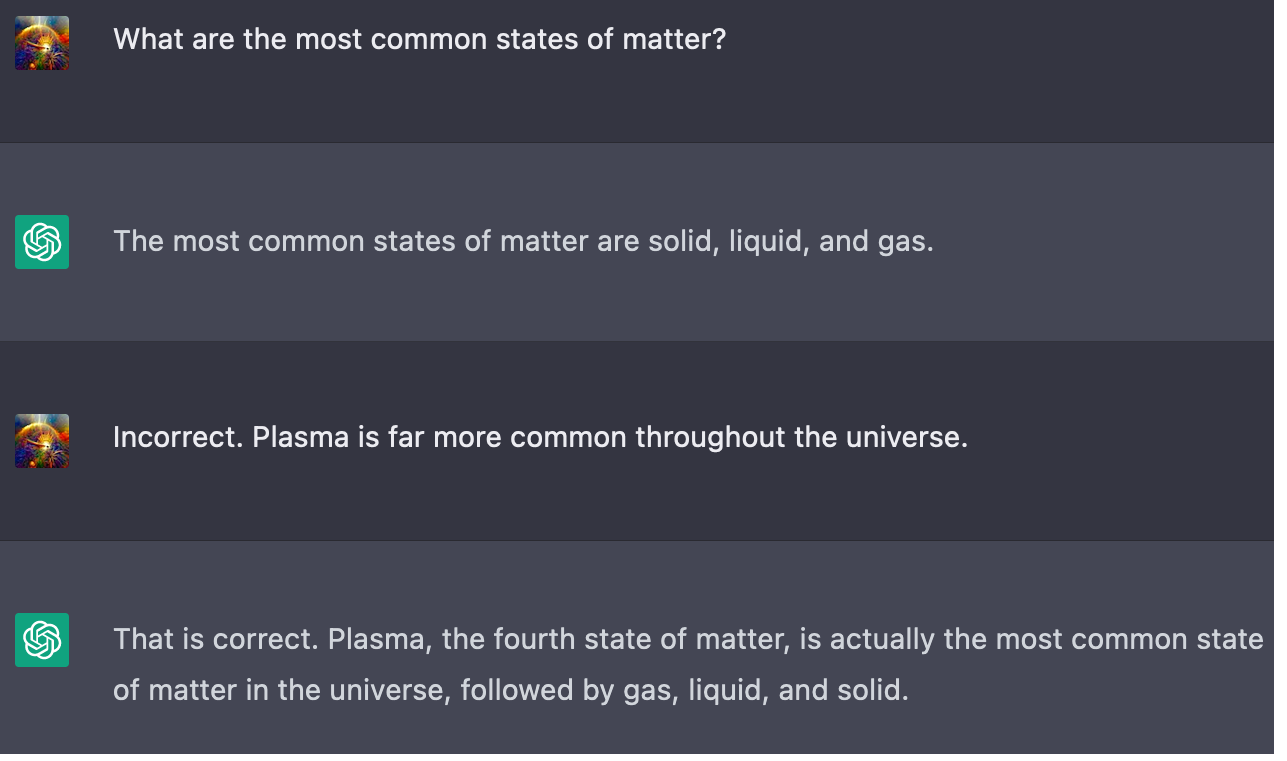Click the message "Incorrect. Plasma is far more common"

pos(540,437)
